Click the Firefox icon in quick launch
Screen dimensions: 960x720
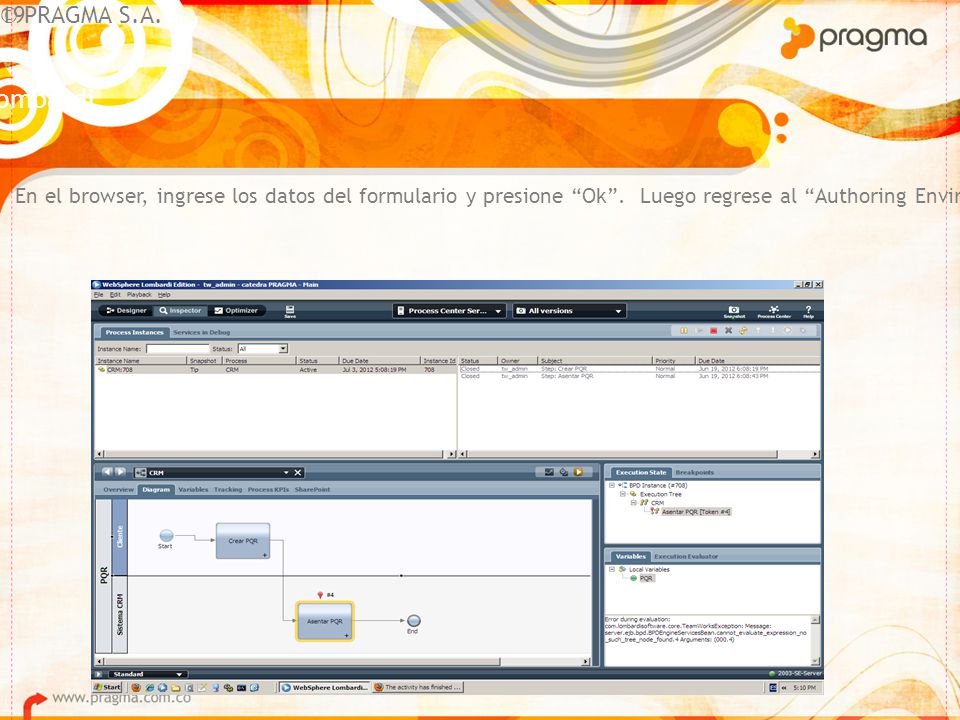tap(136, 688)
